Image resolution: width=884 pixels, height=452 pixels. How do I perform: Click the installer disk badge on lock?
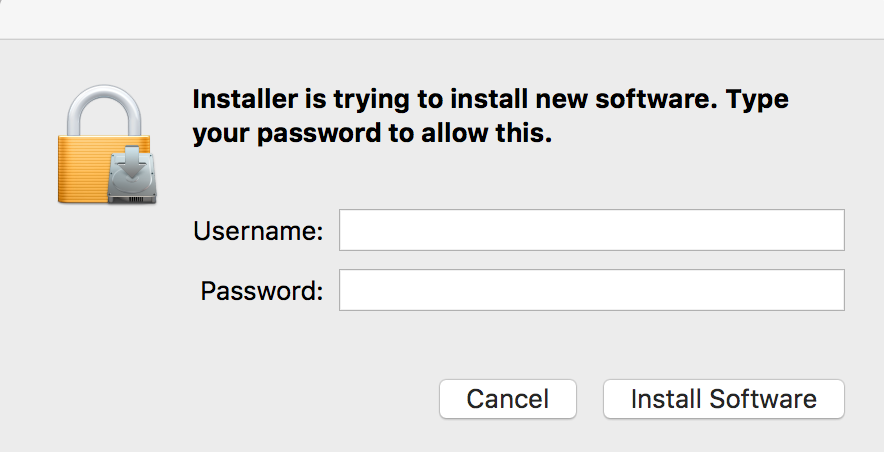(132, 175)
